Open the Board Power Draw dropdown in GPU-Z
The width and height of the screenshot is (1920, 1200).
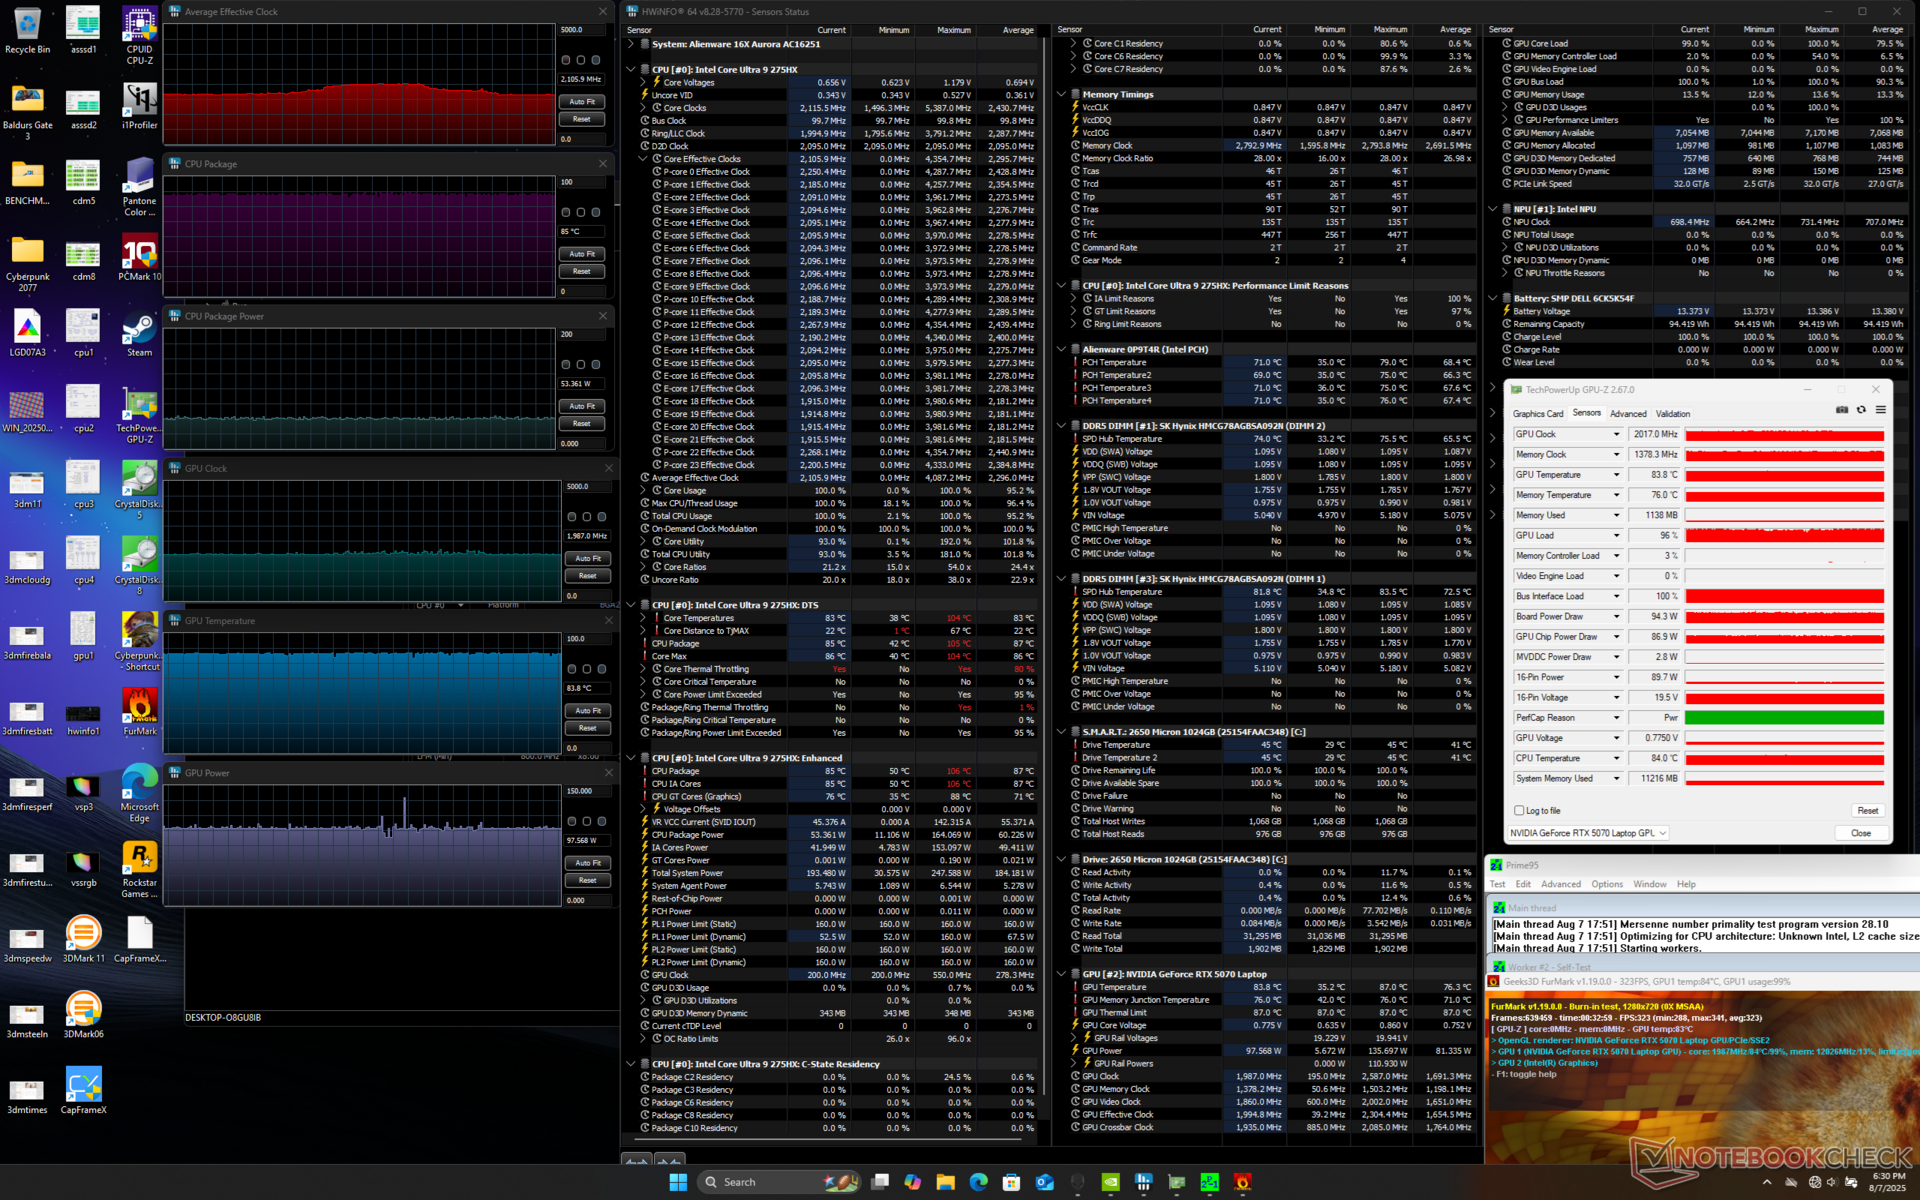point(1616,616)
